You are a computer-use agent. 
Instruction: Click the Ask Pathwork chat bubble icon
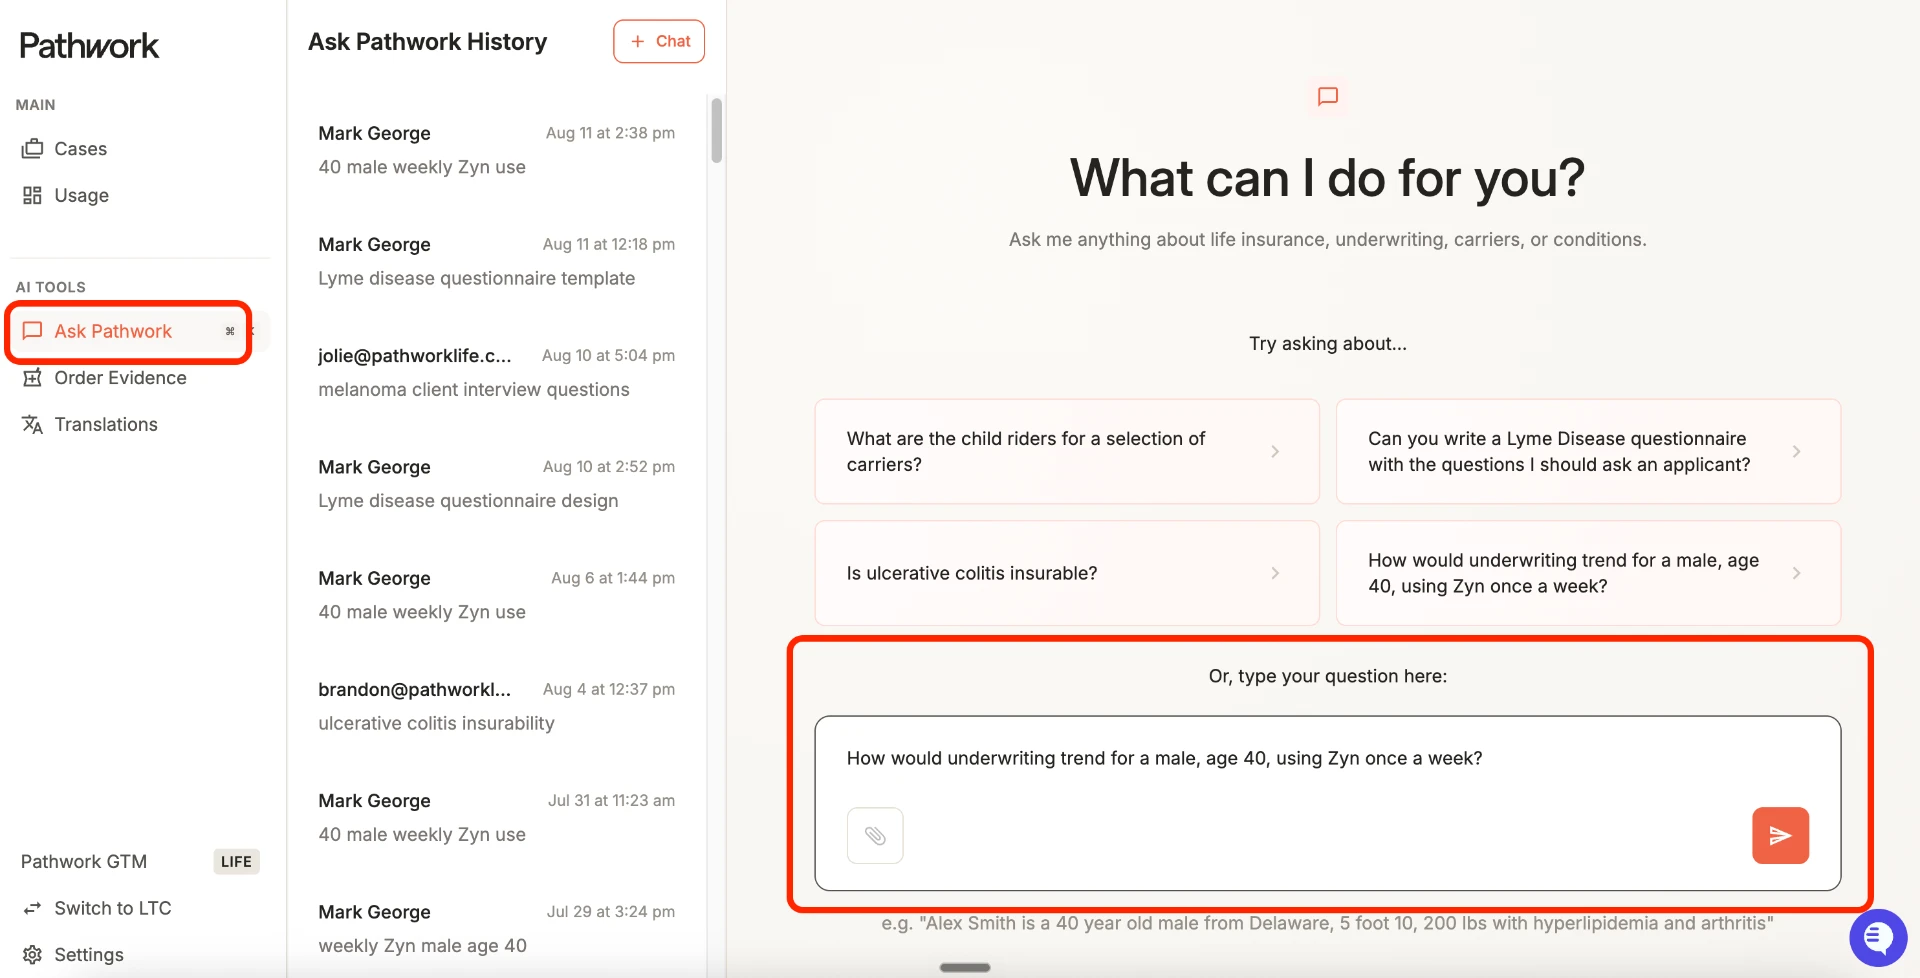[x=32, y=331]
